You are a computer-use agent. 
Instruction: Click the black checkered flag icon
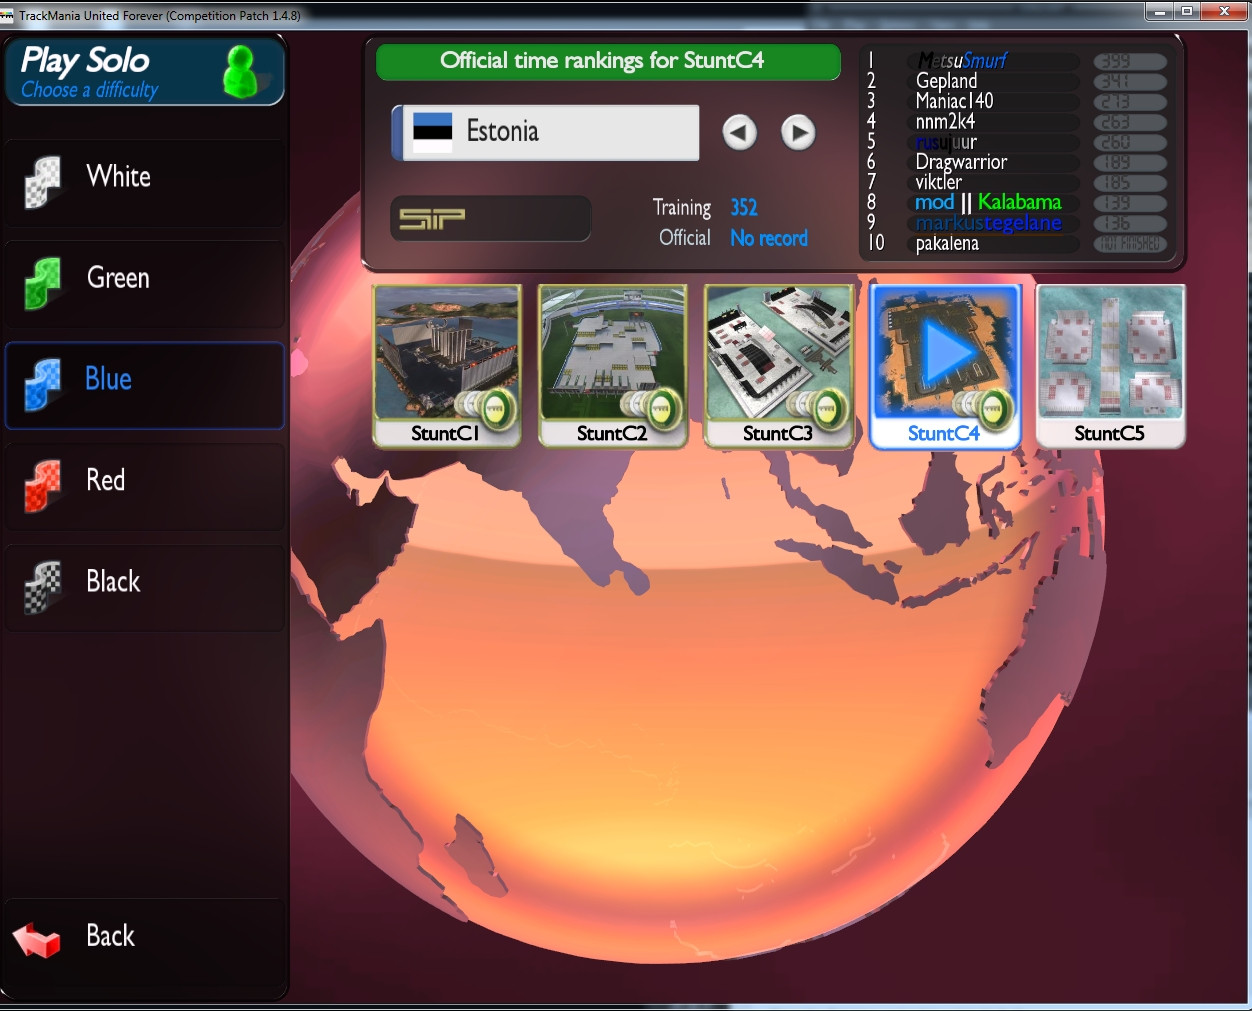[42, 587]
